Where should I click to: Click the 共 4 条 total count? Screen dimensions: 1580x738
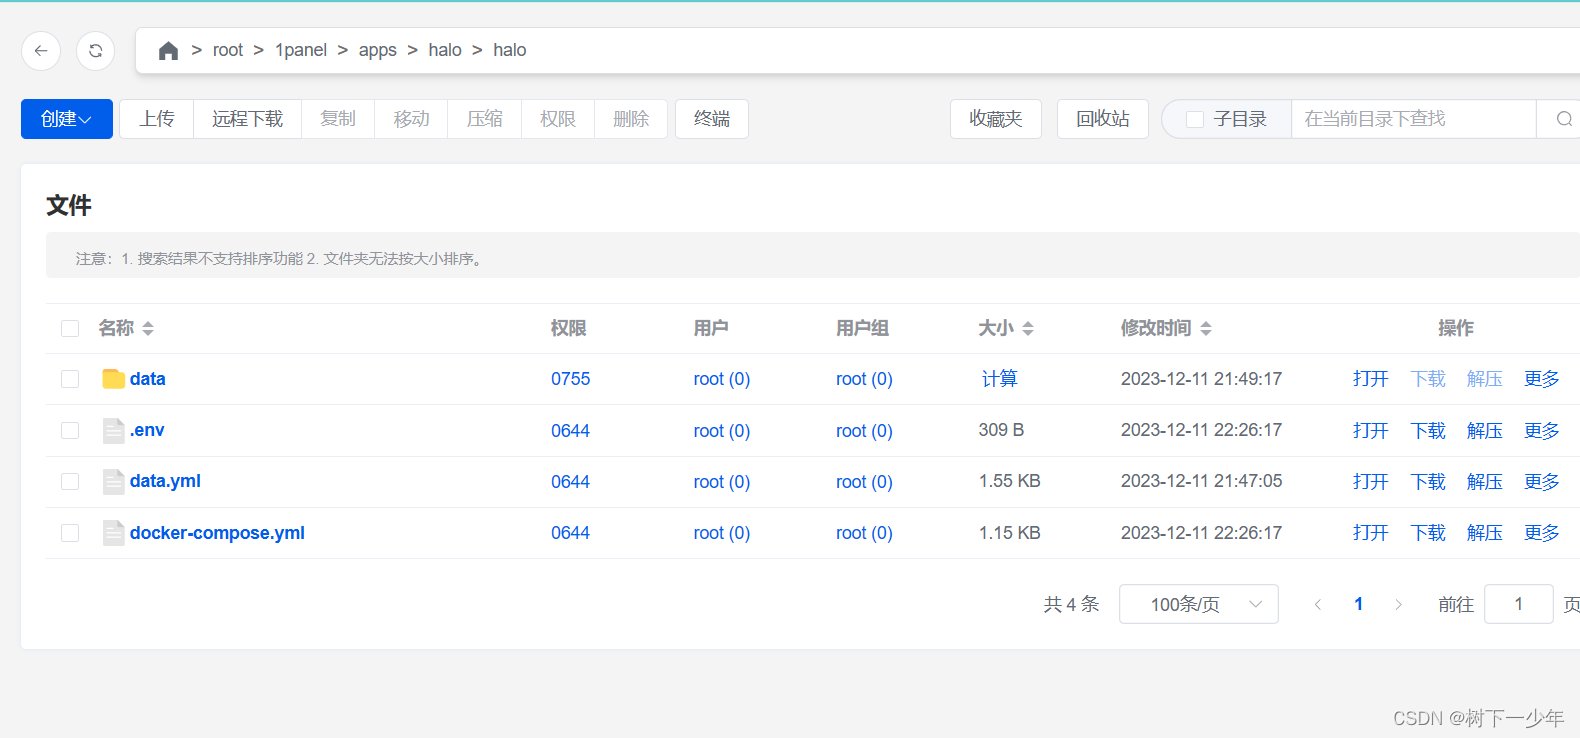pyautogui.click(x=1071, y=604)
